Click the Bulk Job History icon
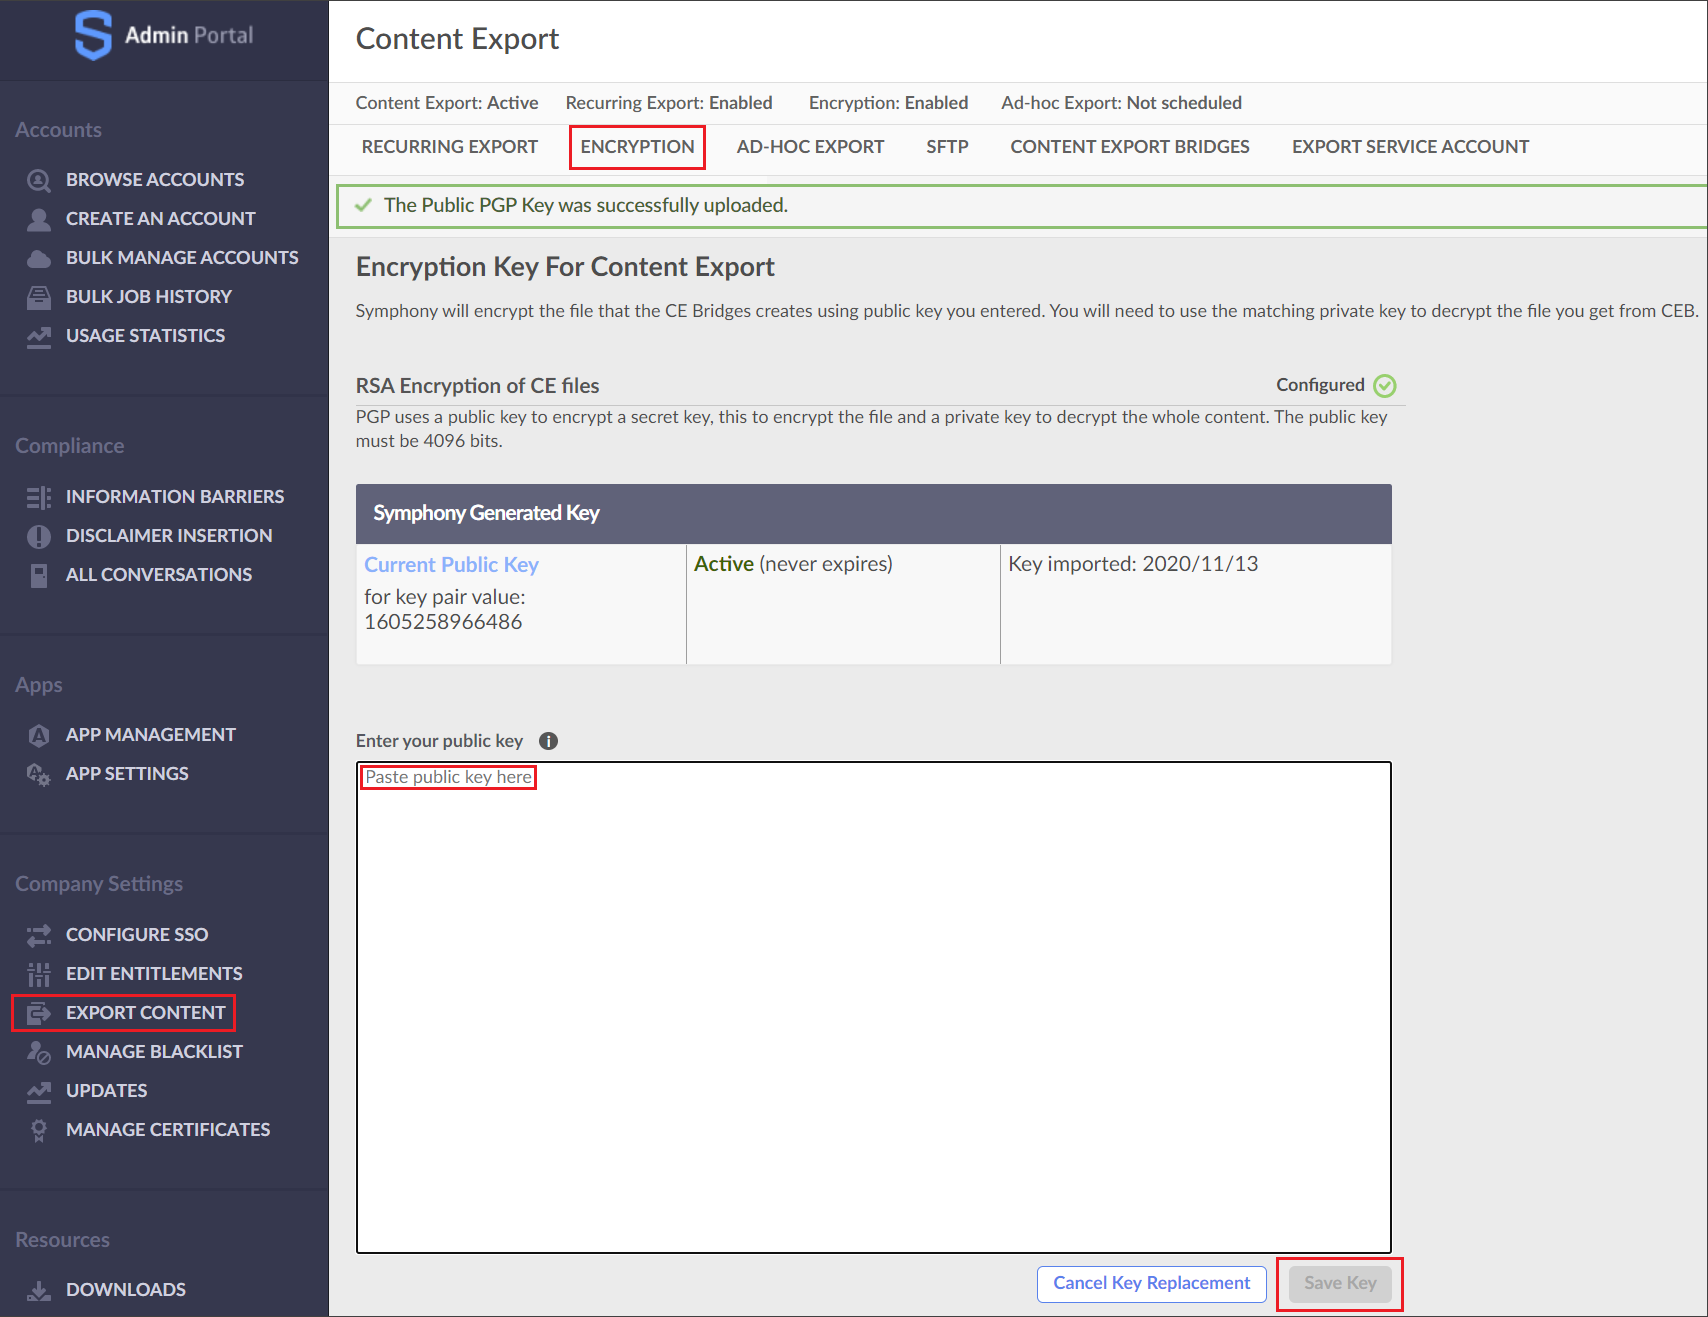 point(39,297)
